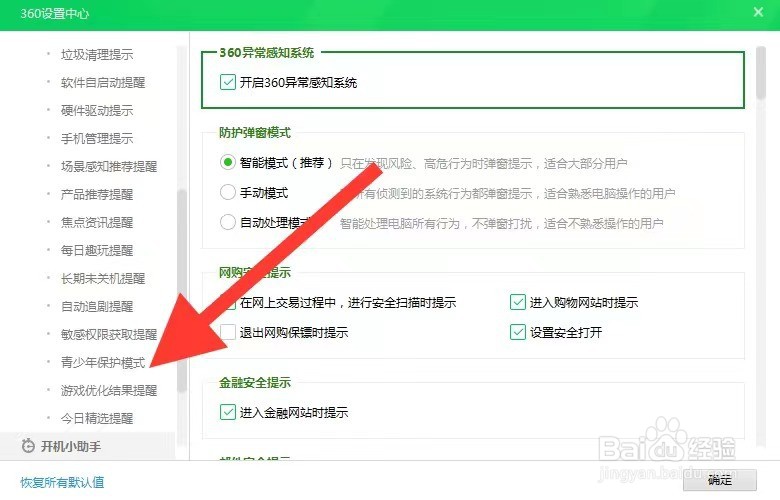The image size is (780, 500).
Task: Toggle 设置安全打开 checkbox
Action: click(x=517, y=332)
